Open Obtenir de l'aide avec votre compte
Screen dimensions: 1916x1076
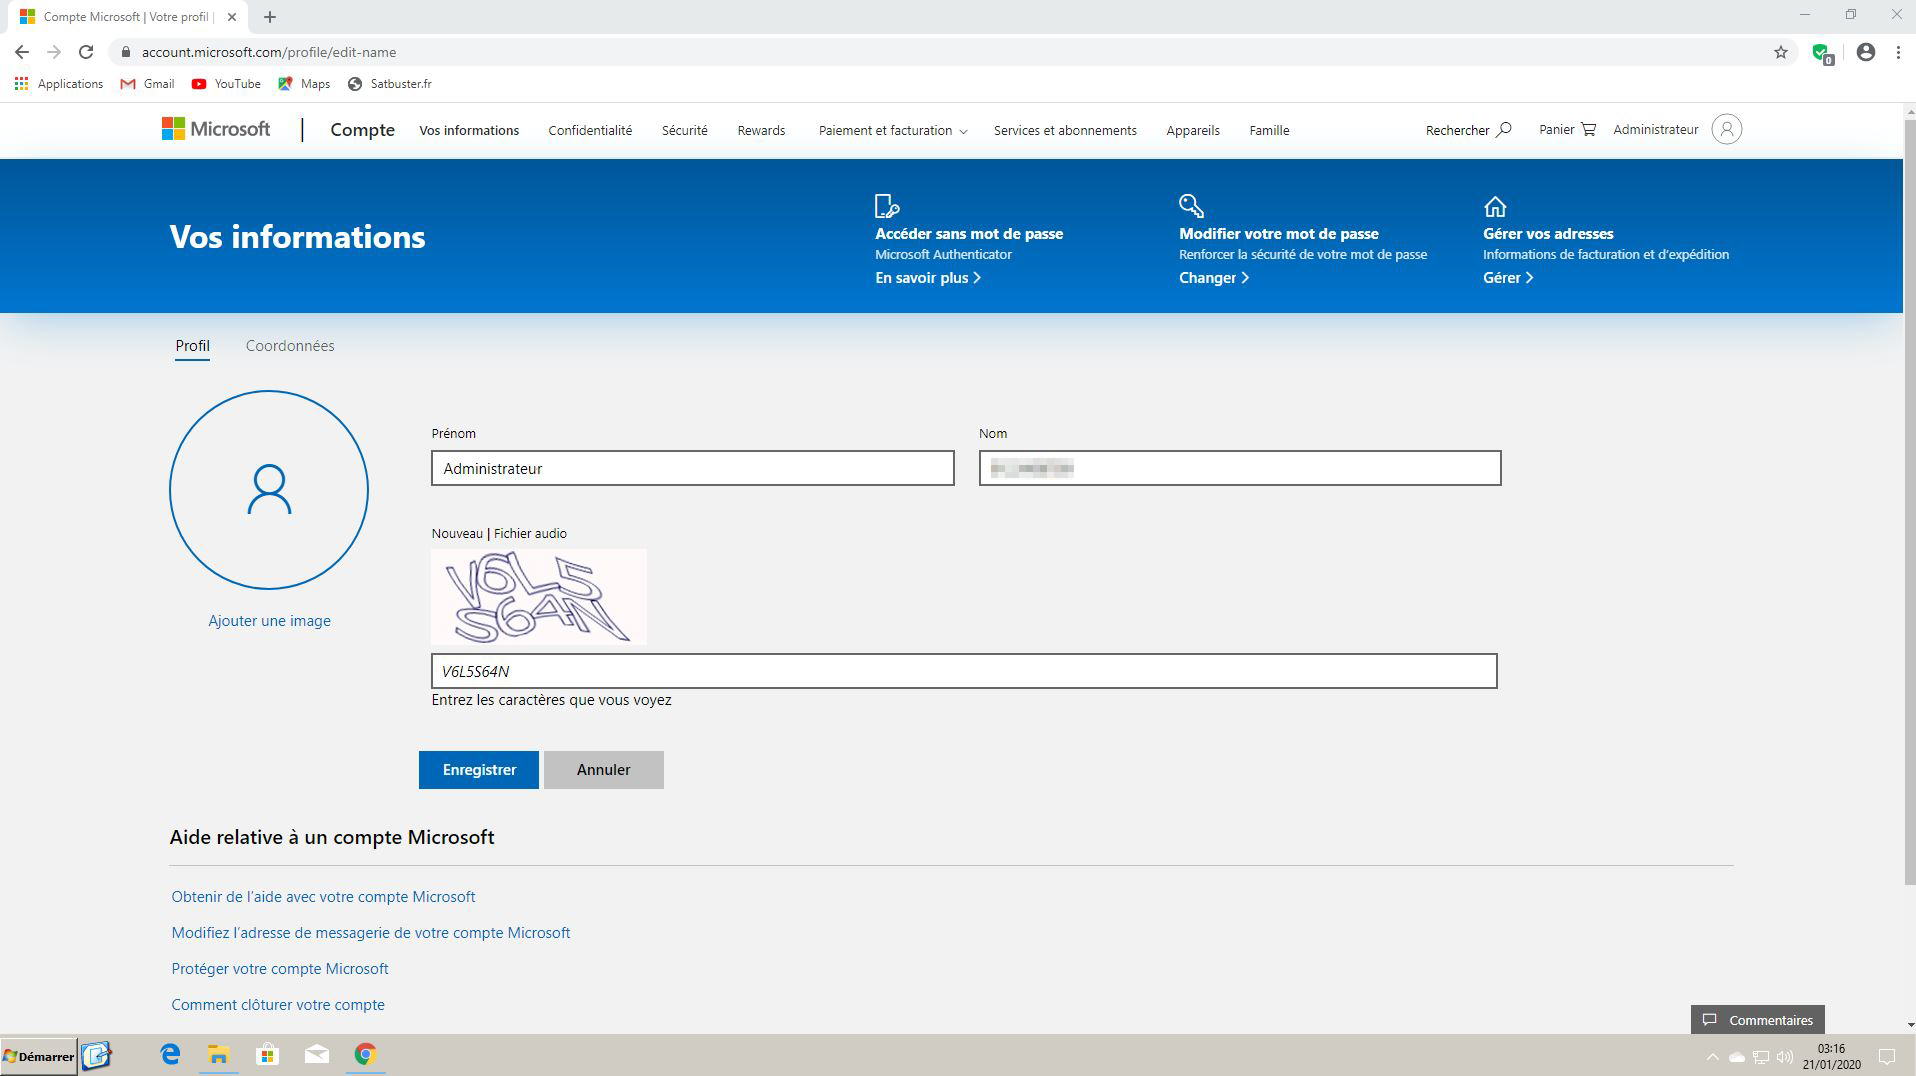323,897
